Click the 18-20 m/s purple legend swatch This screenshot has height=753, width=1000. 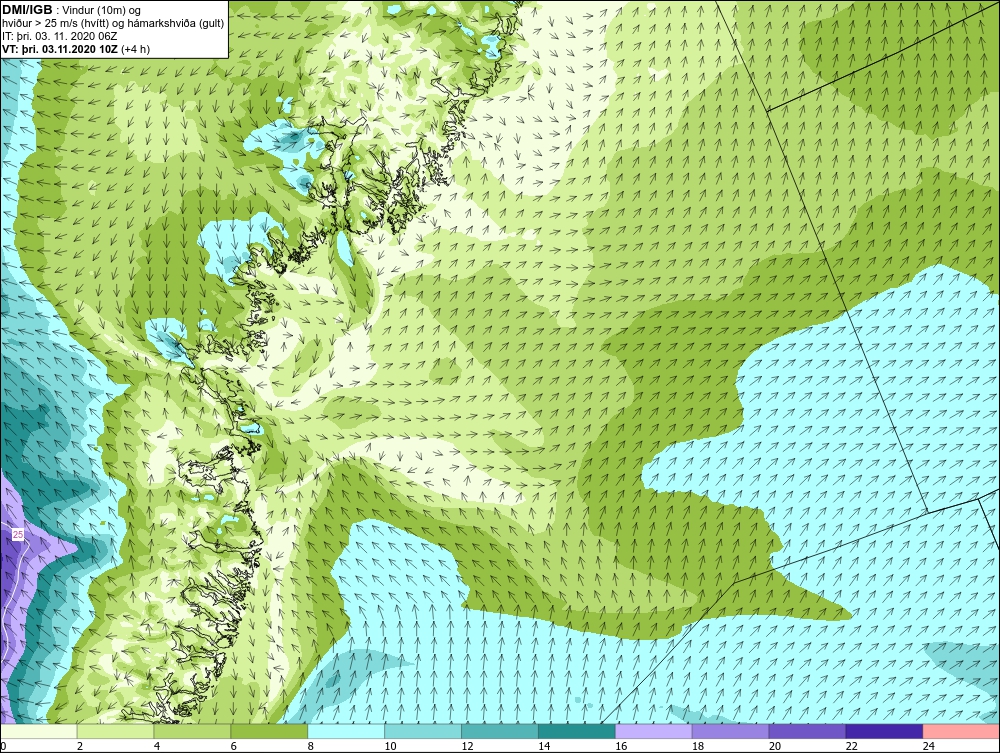pyautogui.click(x=730, y=731)
